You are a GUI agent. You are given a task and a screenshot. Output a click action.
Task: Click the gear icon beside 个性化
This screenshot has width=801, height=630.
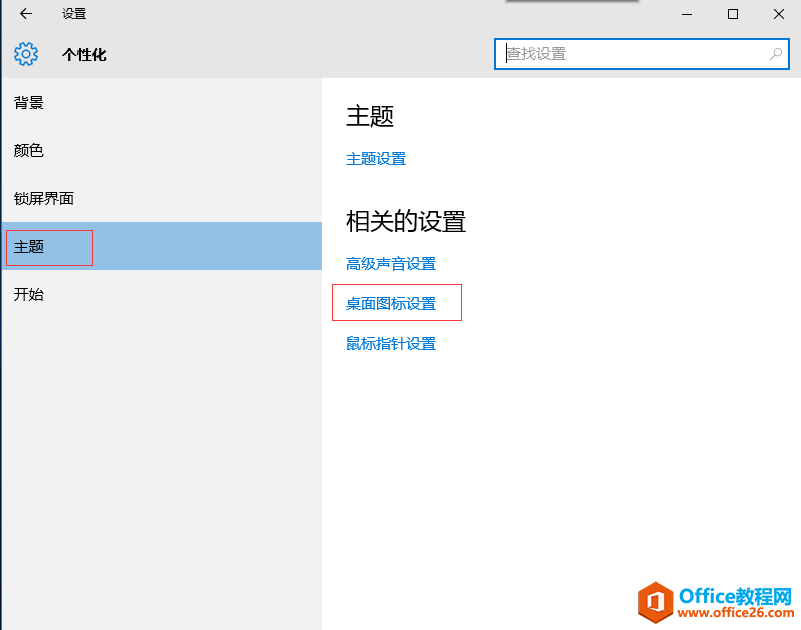point(26,54)
